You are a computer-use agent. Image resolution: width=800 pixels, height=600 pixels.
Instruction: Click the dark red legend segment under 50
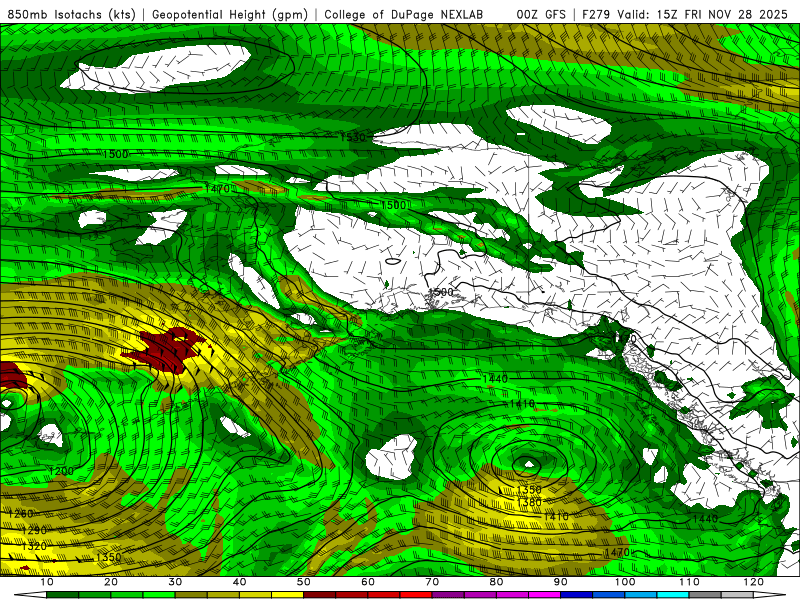[319, 595]
